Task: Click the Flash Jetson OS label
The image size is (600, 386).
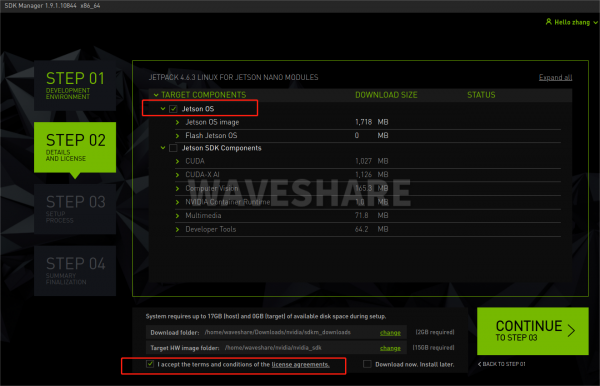Action: [x=211, y=135]
